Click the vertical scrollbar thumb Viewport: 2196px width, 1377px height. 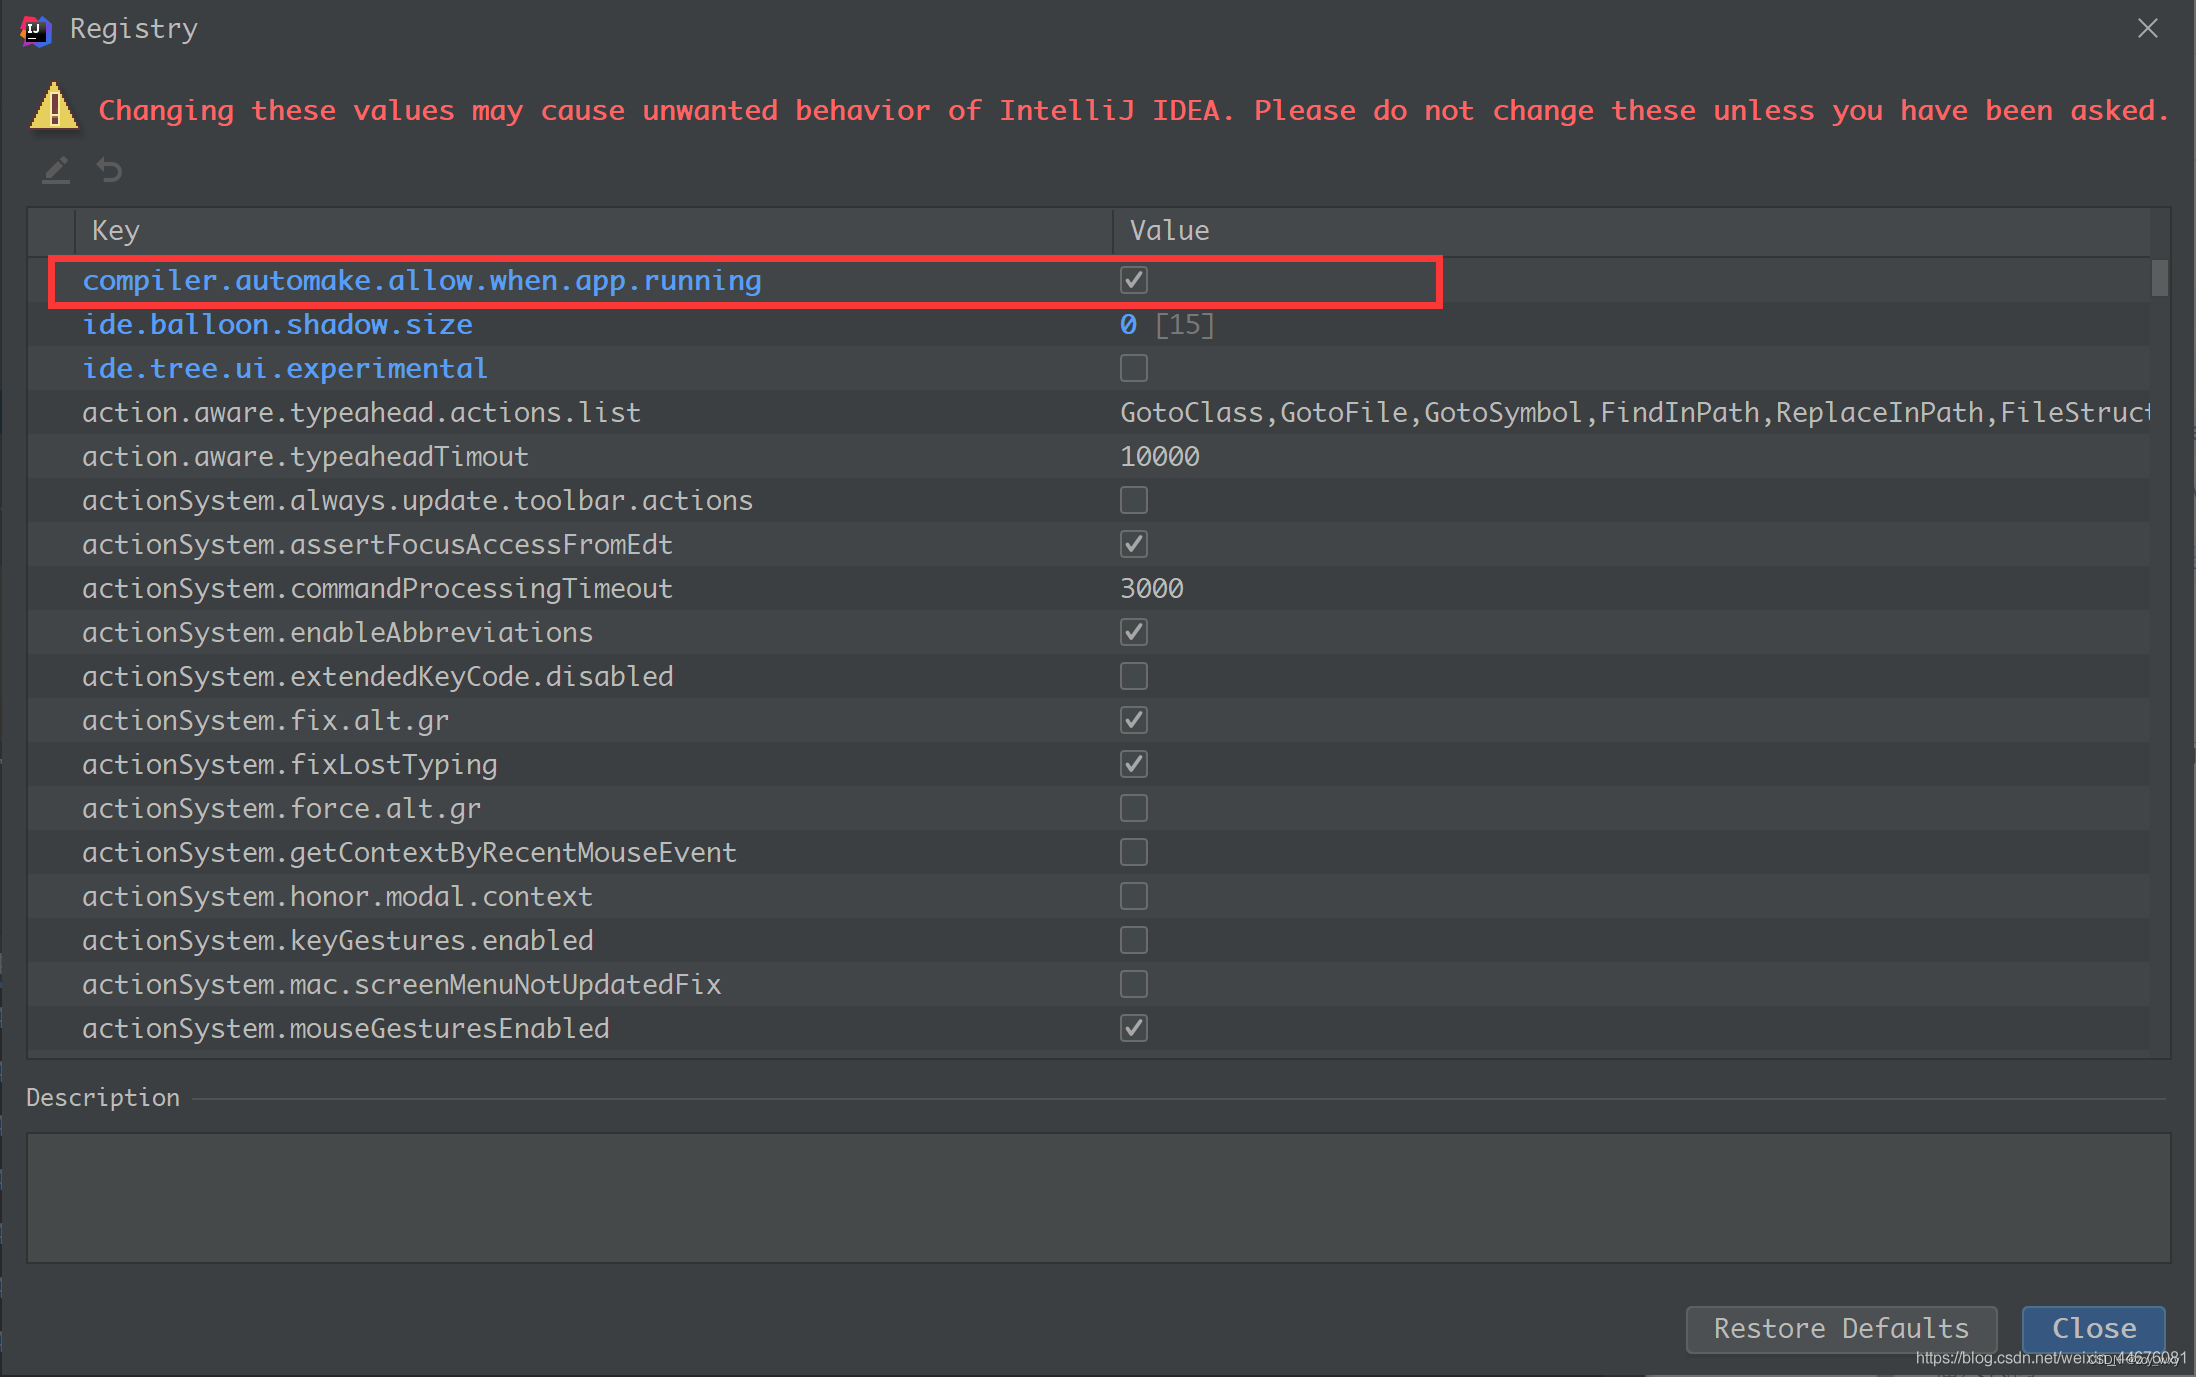(x=2160, y=278)
